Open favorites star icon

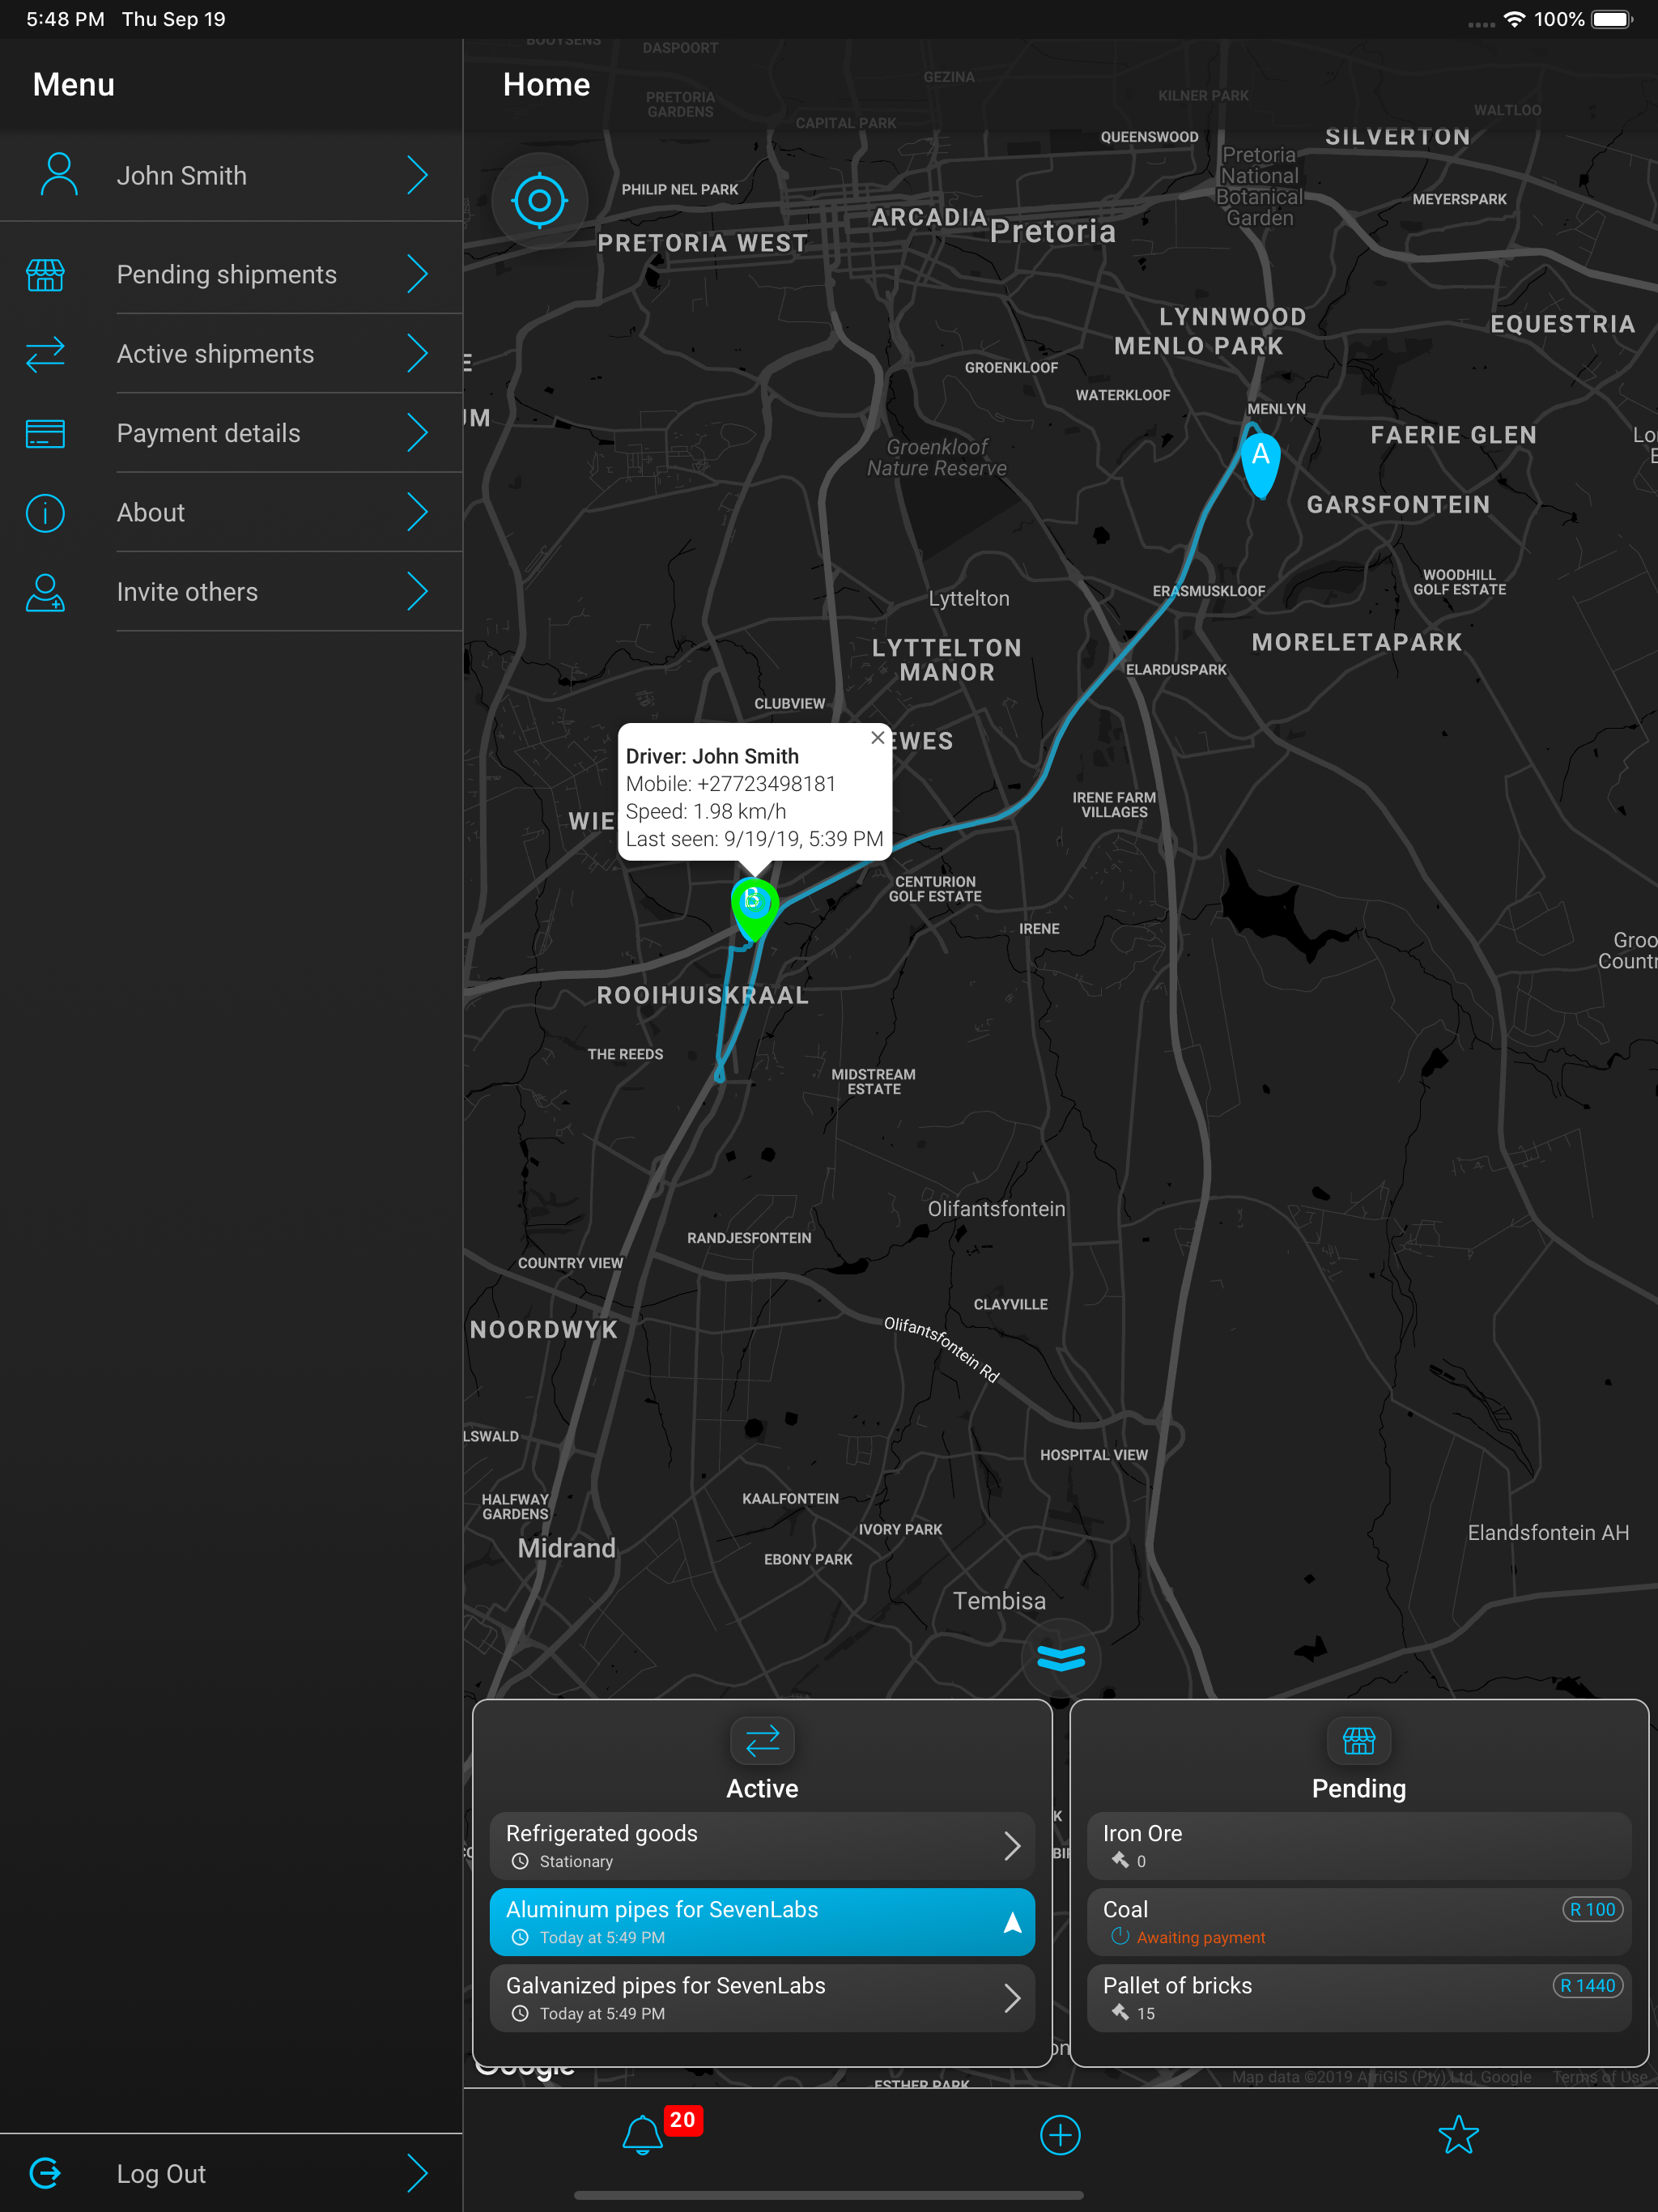[1458, 2135]
